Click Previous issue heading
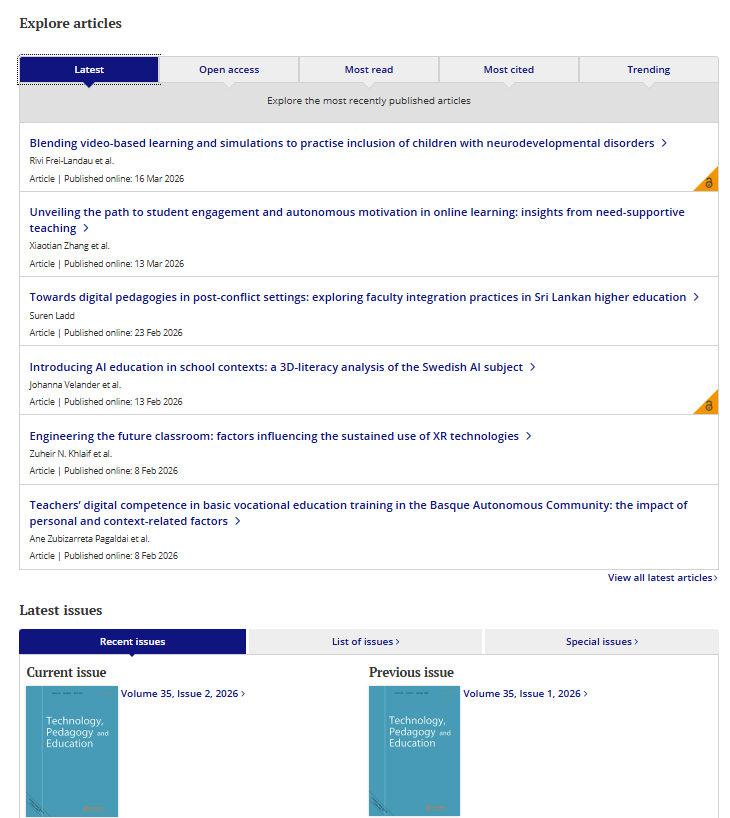The height and width of the screenshot is (818, 730). pyautogui.click(x=411, y=672)
